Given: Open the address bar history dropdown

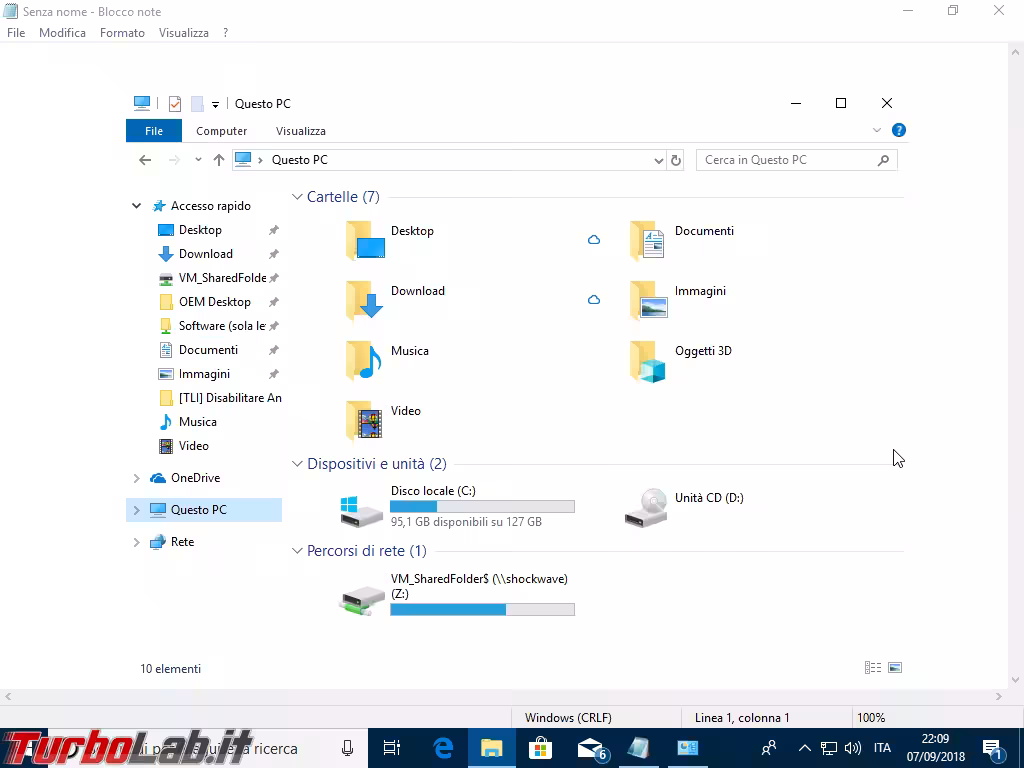Looking at the screenshot, I should point(658,160).
